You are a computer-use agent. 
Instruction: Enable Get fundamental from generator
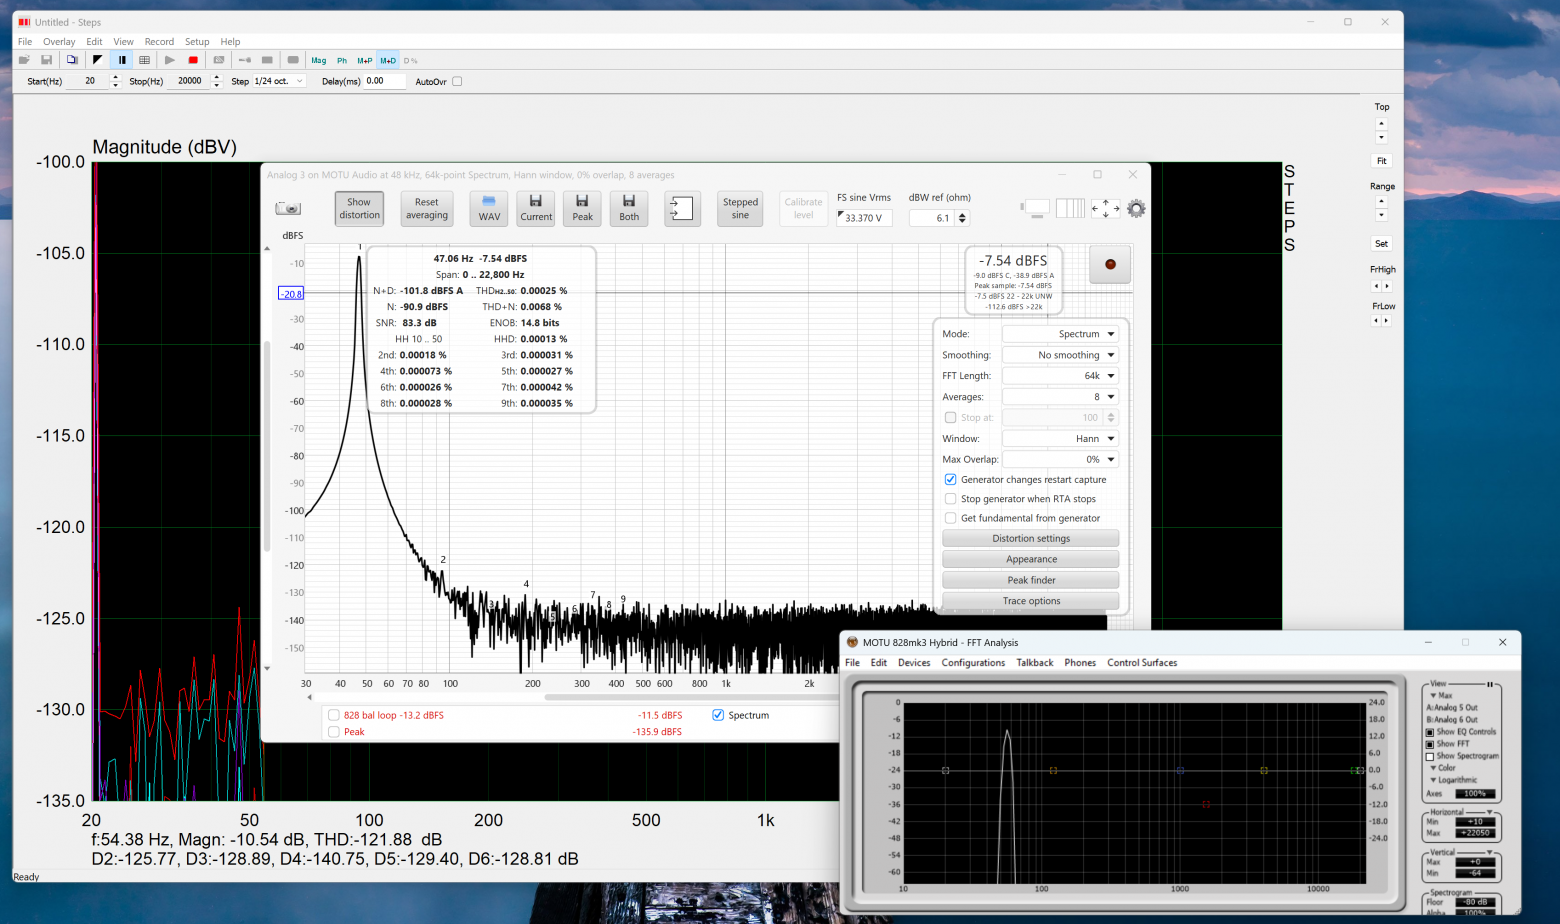(951, 518)
